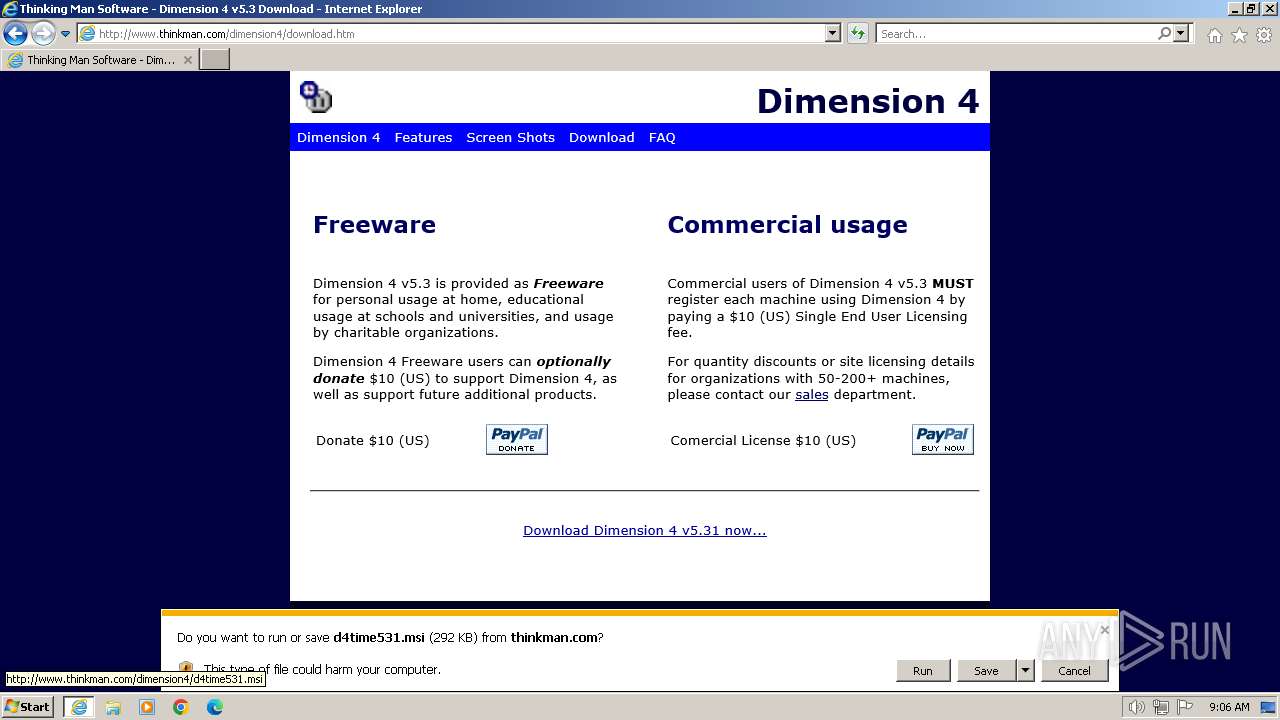Click Download Dimension 4 v5.31 now link

pos(645,530)
